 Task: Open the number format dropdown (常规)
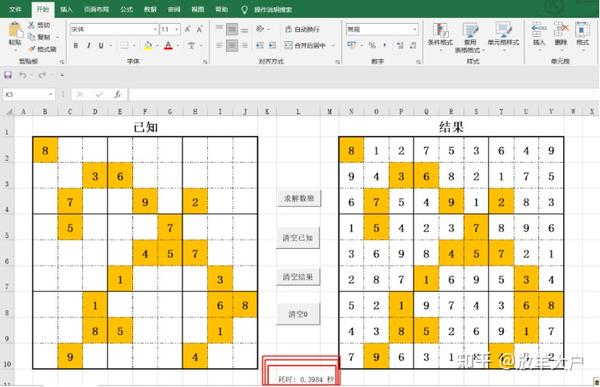click(415, 29)
